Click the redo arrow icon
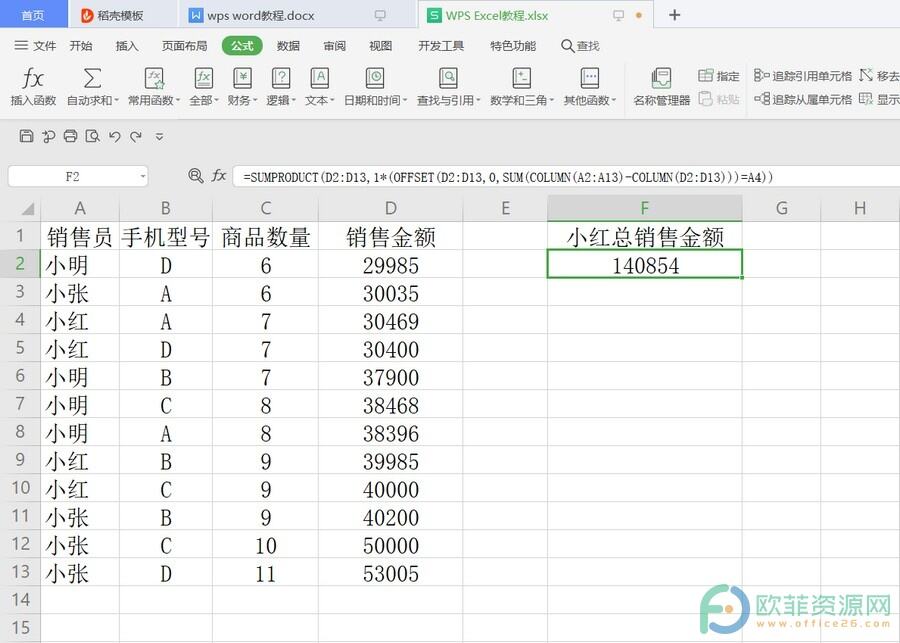 click(135, 136)
